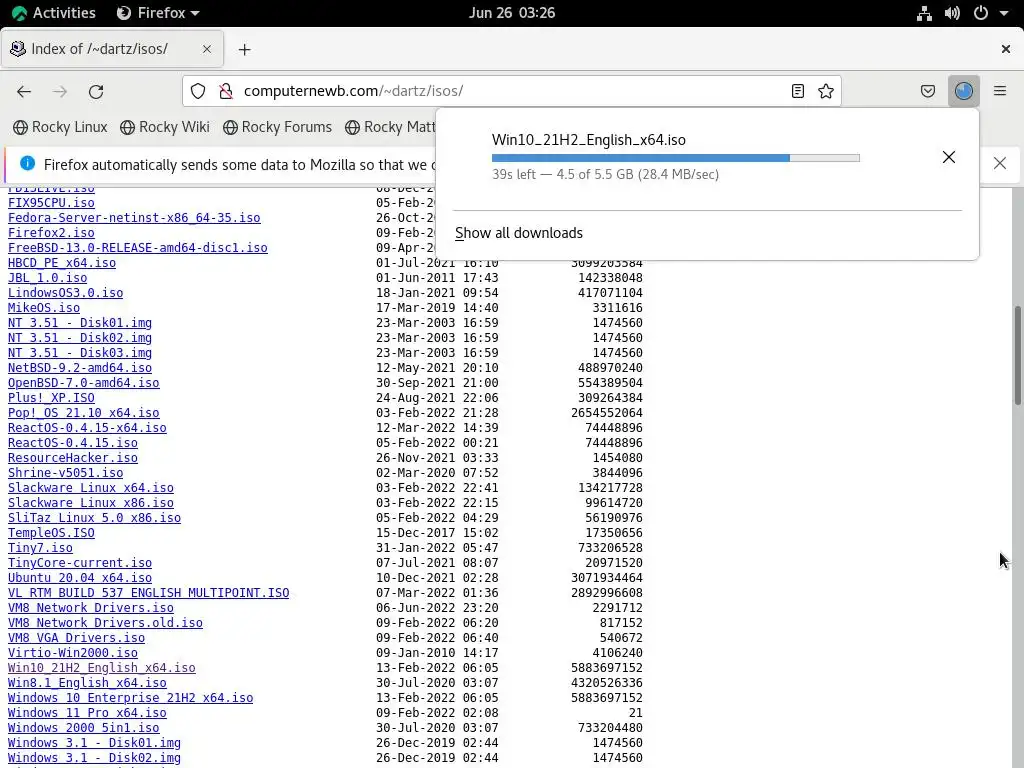This screenshot has width=1024, height=768.
Task: Open VM8_Network_Drivers.old.iso link
Action: (x=105, y=624)
